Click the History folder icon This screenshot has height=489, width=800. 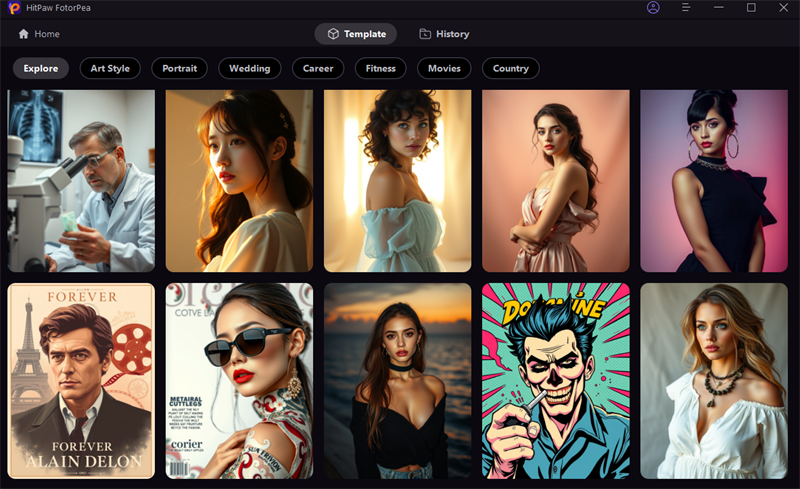[x=425, y=34]
